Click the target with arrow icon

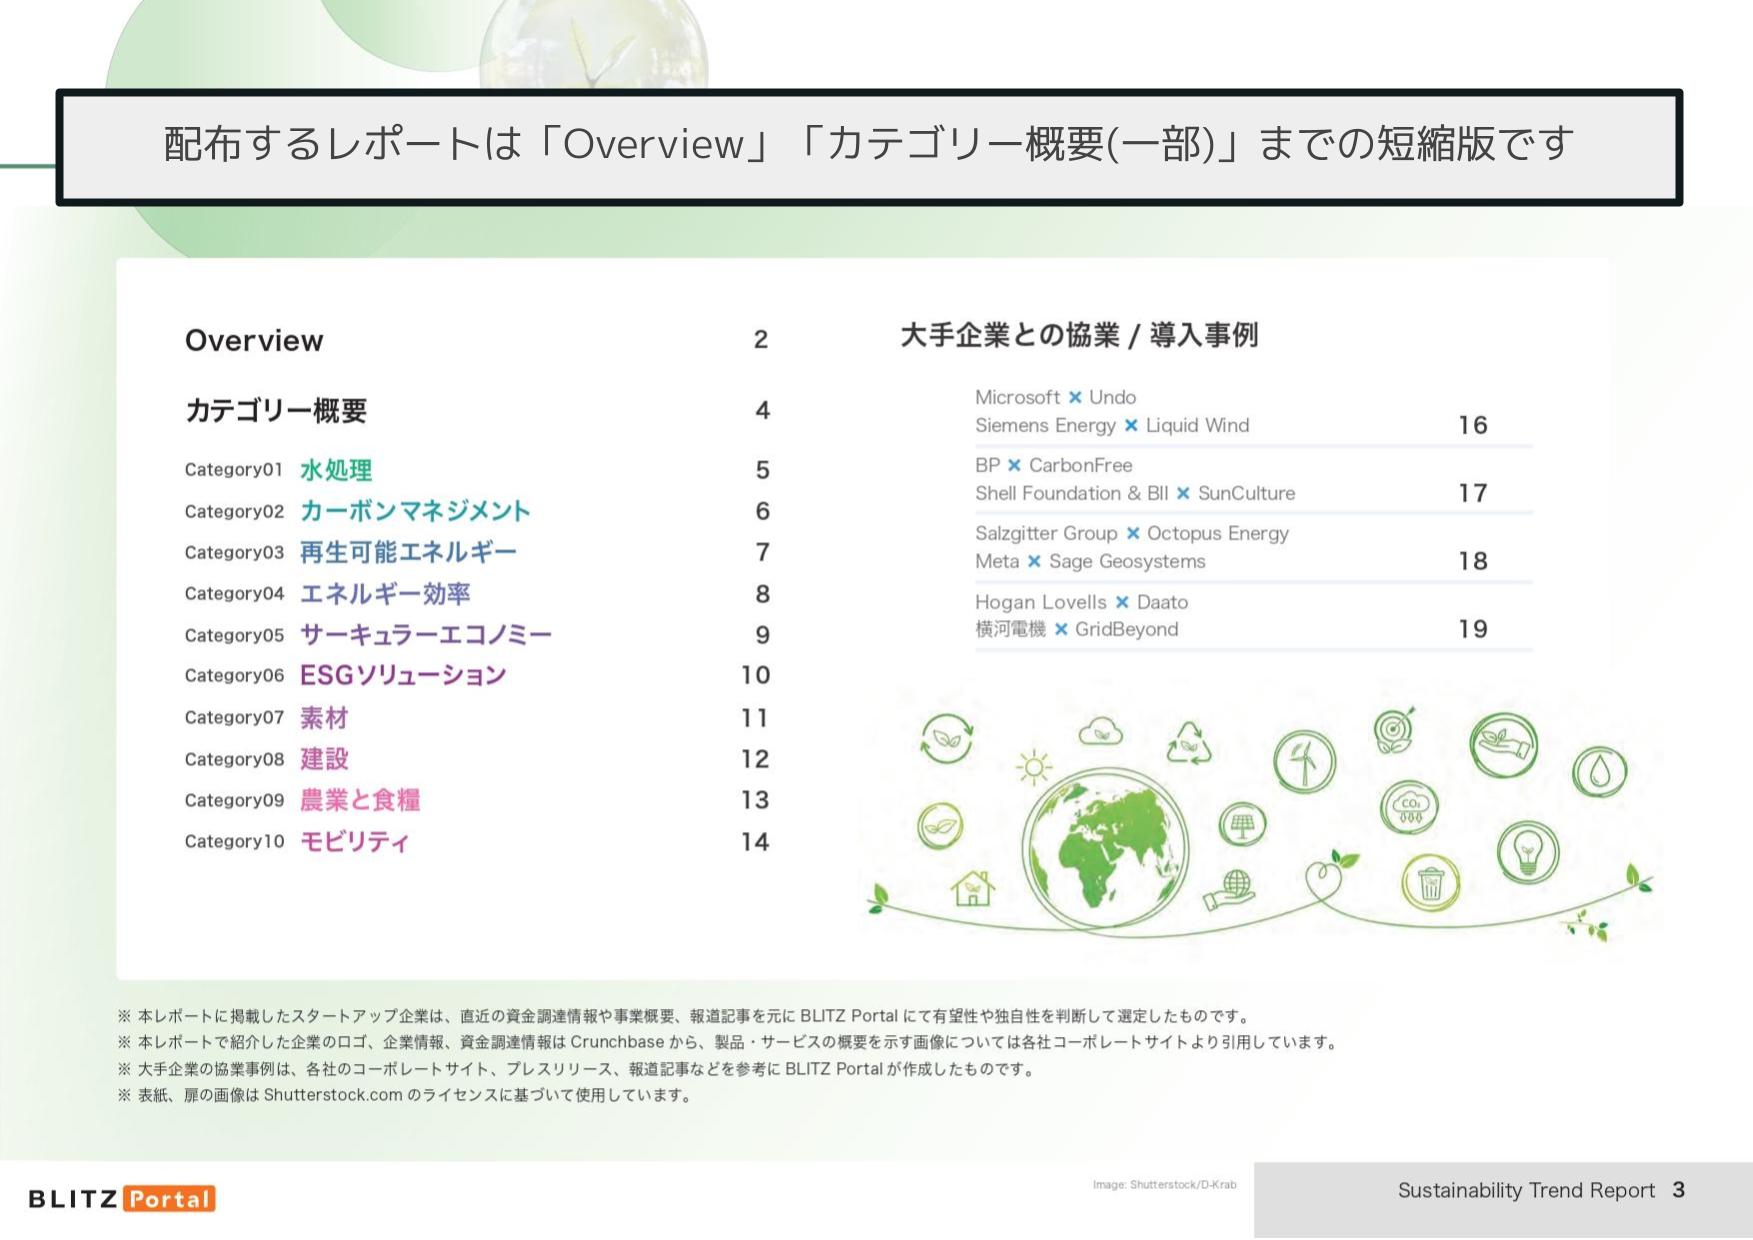click(1395, 730)
